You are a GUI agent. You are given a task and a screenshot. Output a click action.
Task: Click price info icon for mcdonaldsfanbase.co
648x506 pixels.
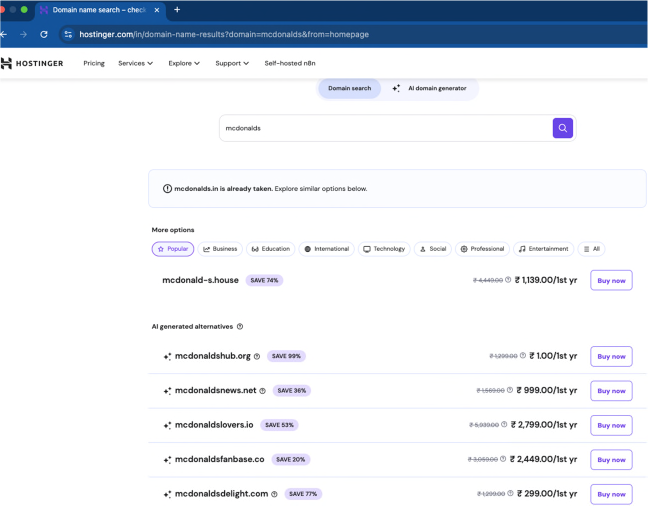click(503, 459)
